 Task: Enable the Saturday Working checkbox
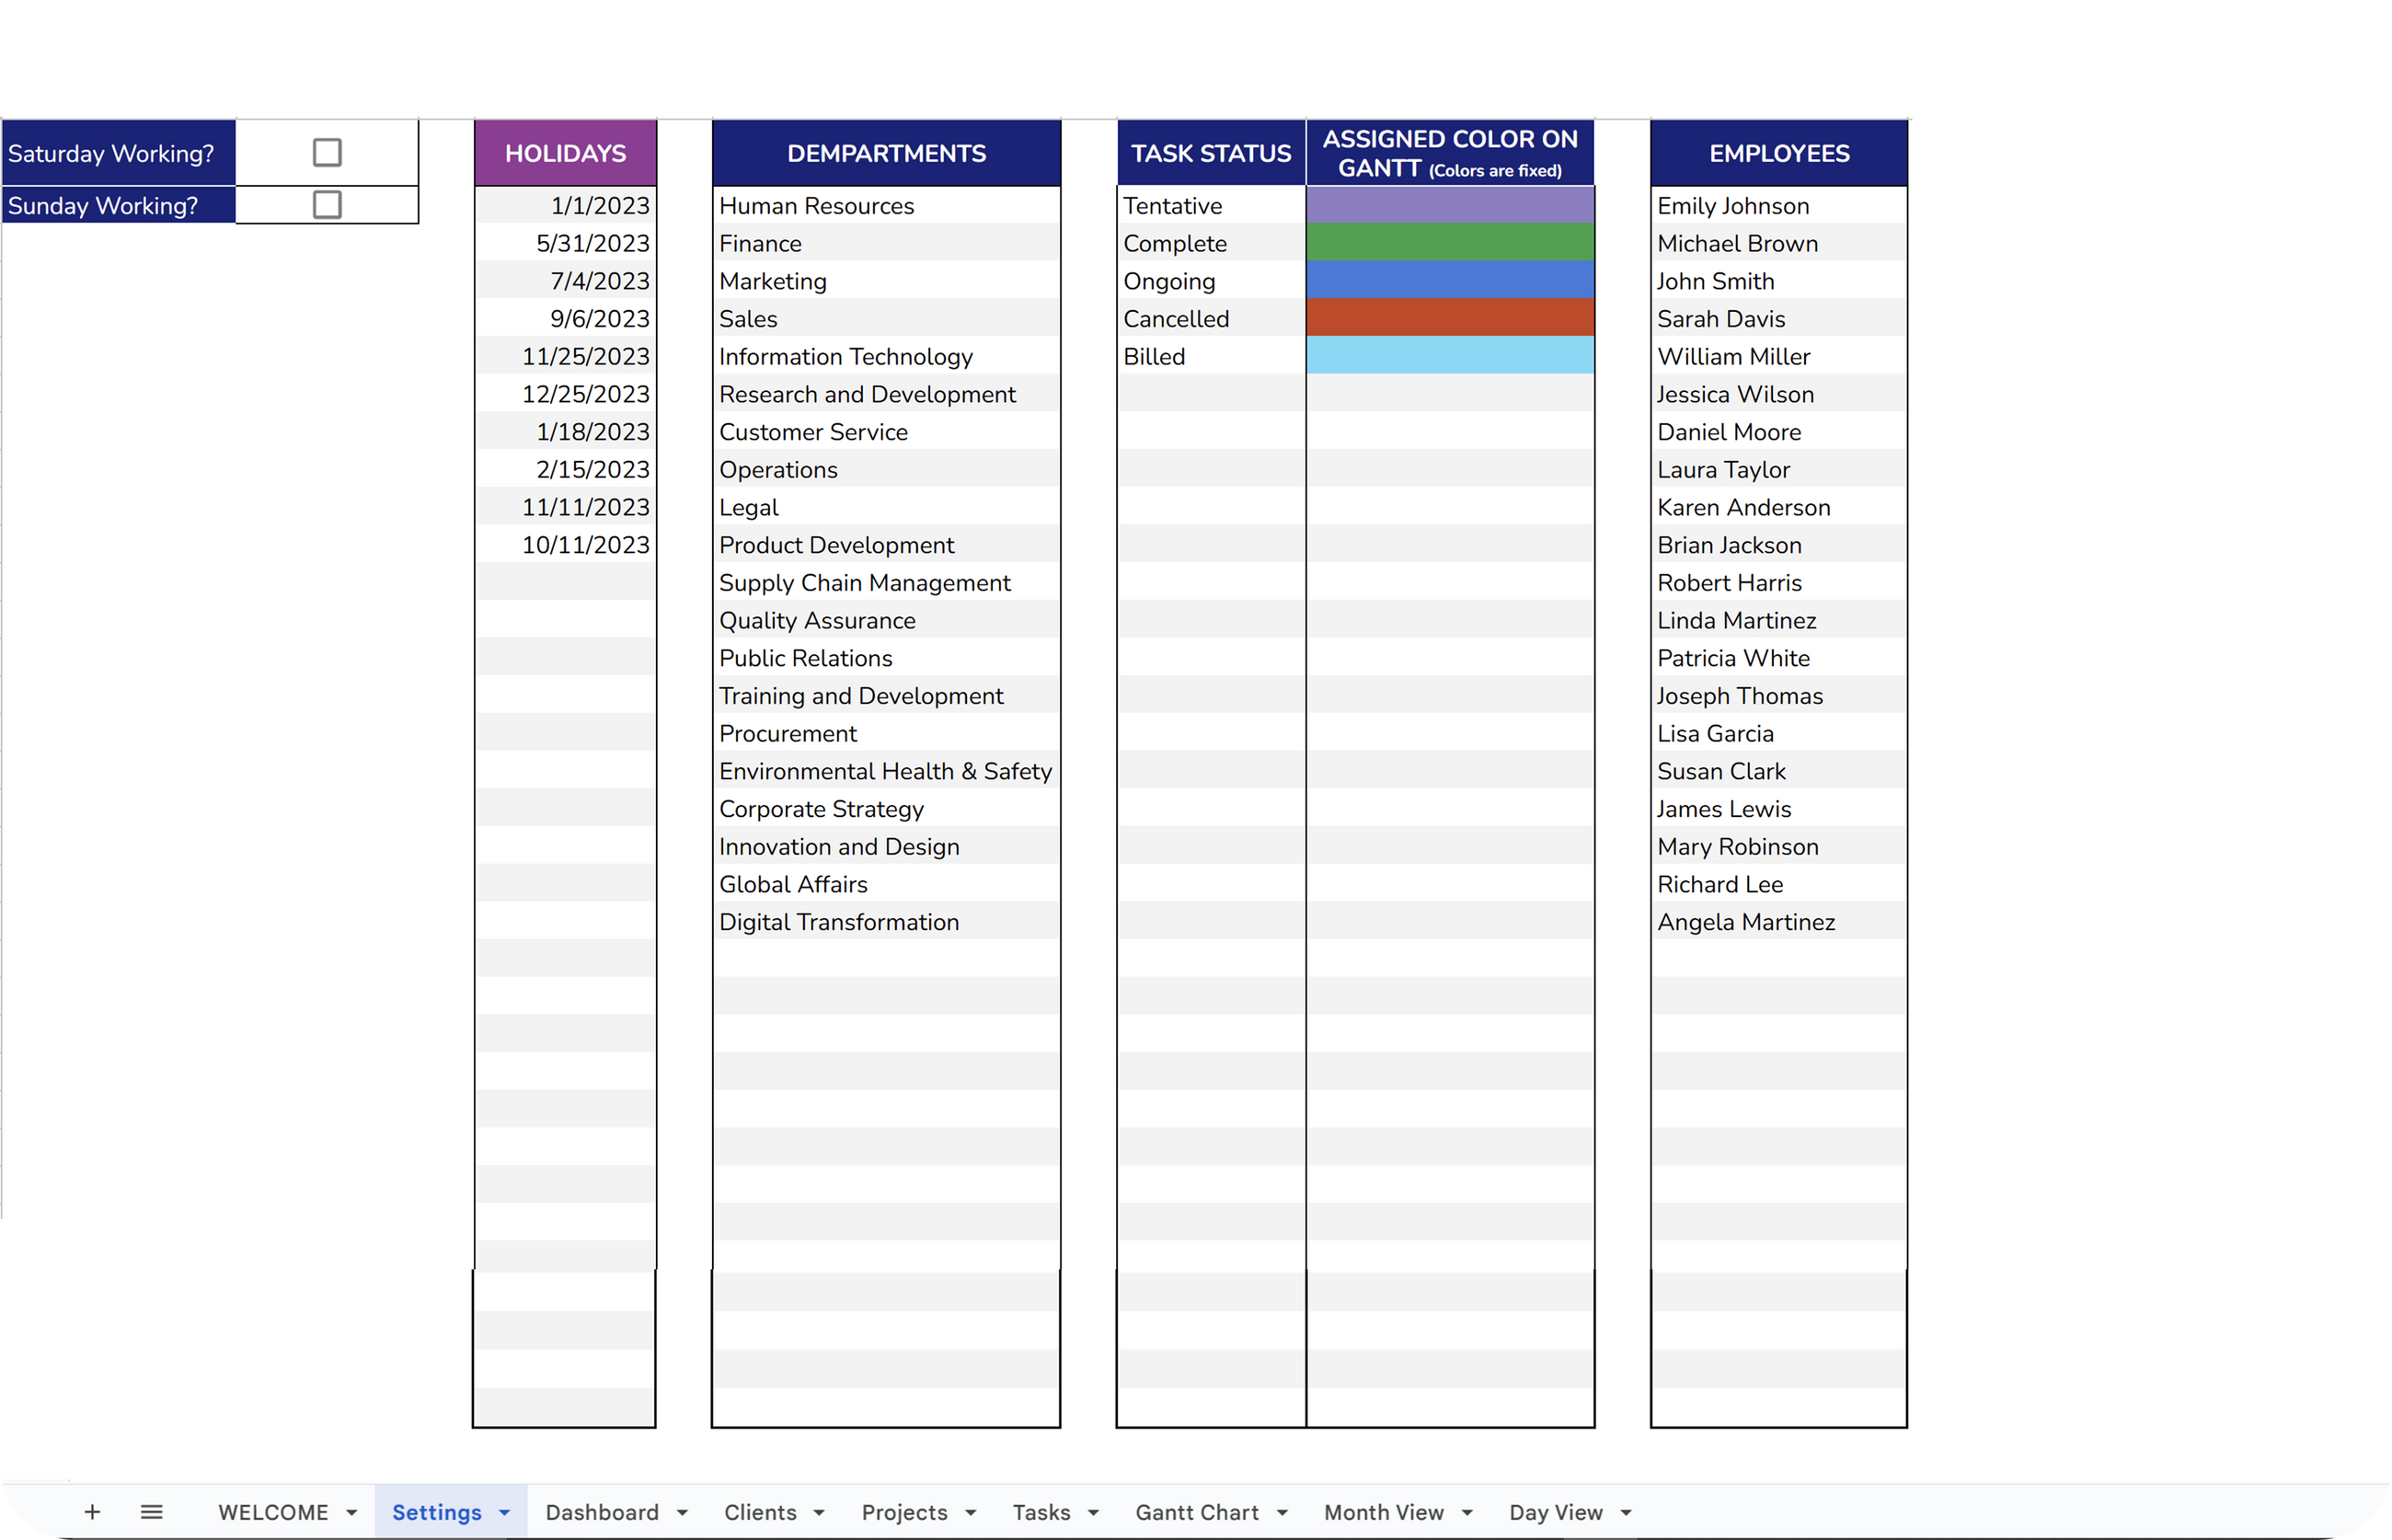[327, 153]
